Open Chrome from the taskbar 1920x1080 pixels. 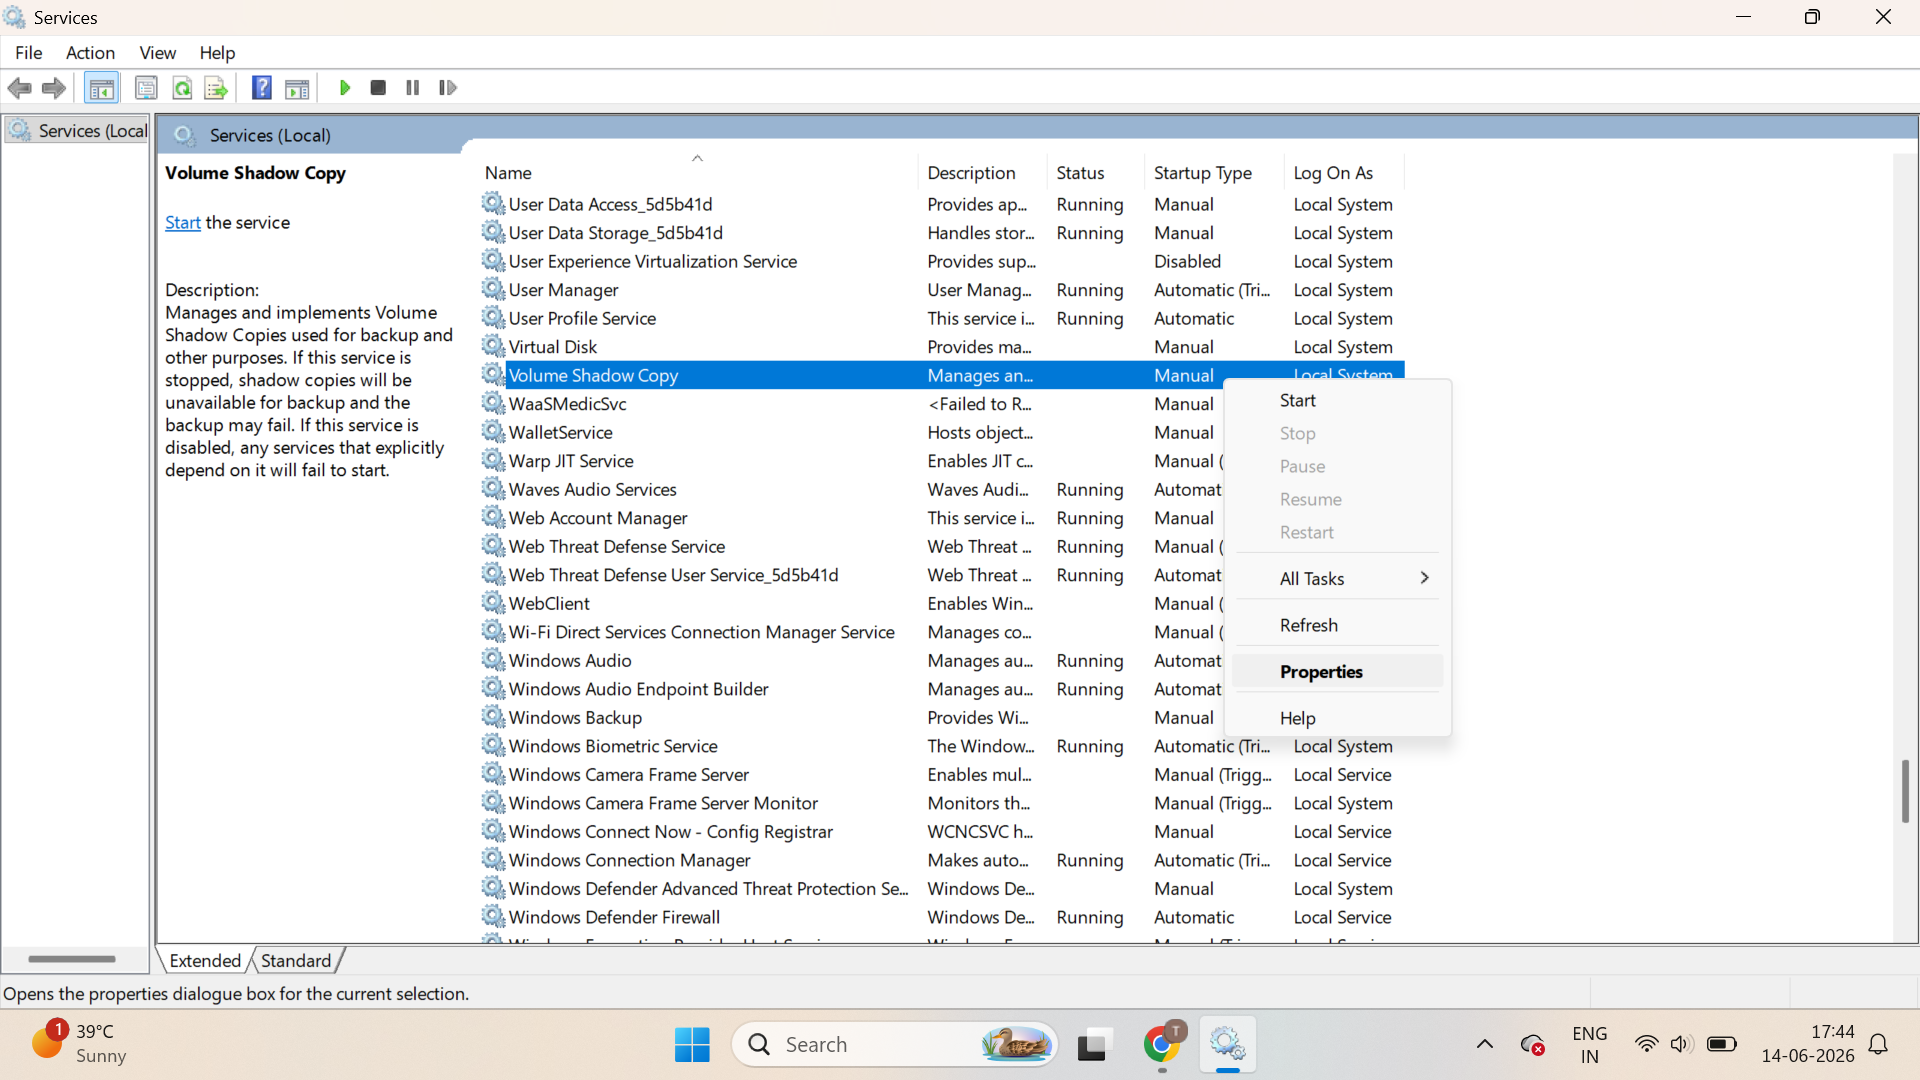coord(1161,1044)
